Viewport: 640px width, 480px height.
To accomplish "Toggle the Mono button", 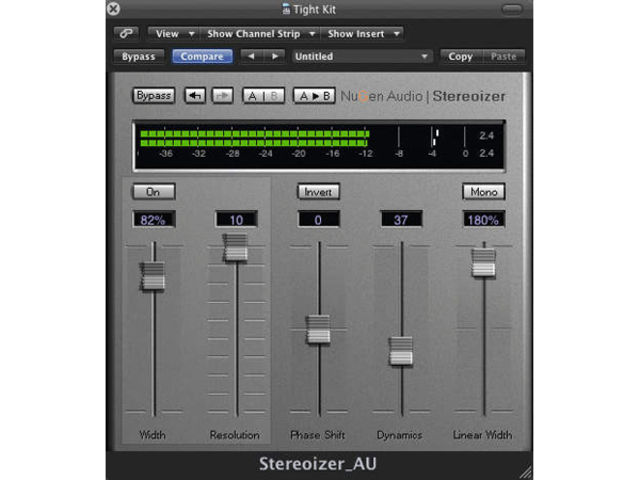I will [484, 191].
